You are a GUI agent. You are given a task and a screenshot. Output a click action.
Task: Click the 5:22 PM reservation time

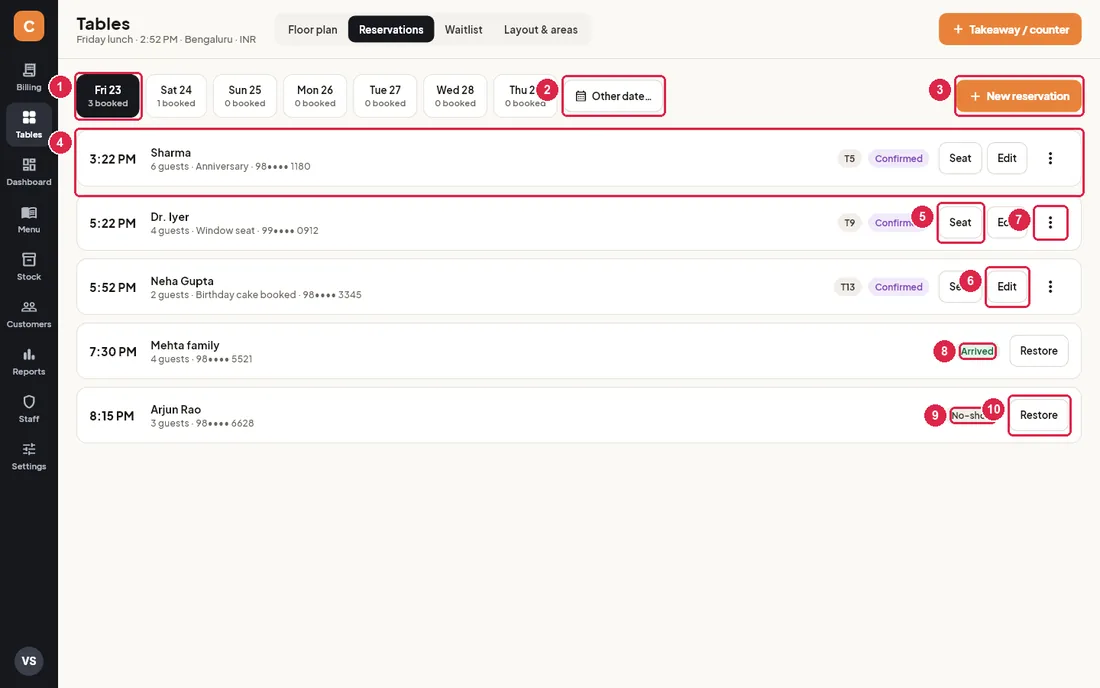(112, 224)
